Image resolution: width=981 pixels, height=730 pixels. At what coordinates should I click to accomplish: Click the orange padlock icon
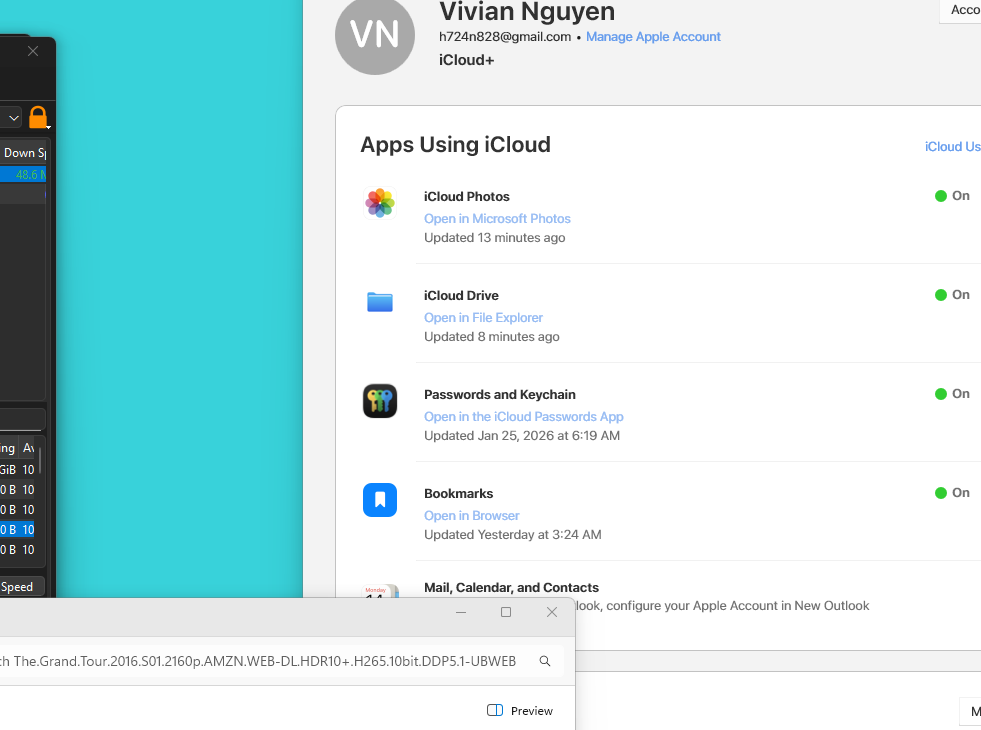(38, 118)
